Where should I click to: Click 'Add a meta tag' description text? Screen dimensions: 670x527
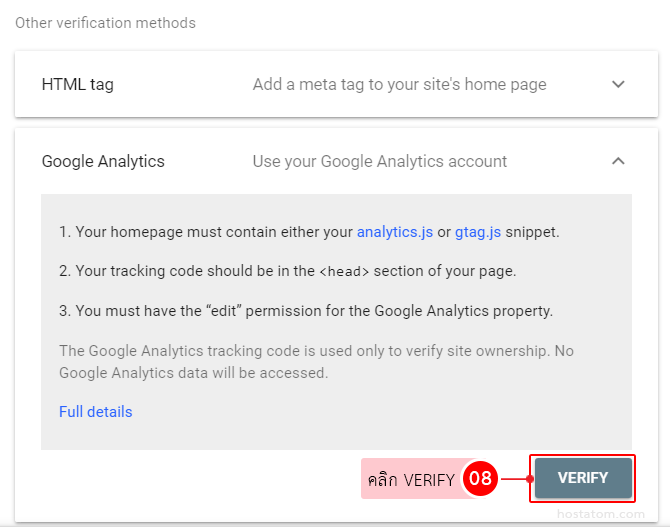pos(399,84)
